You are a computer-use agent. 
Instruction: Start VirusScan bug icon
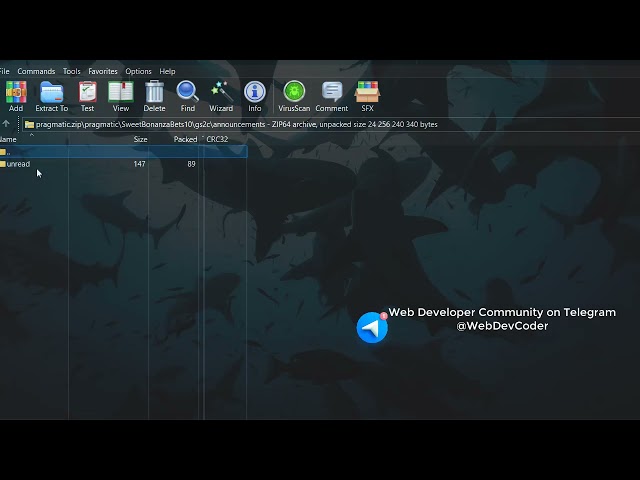294,96
